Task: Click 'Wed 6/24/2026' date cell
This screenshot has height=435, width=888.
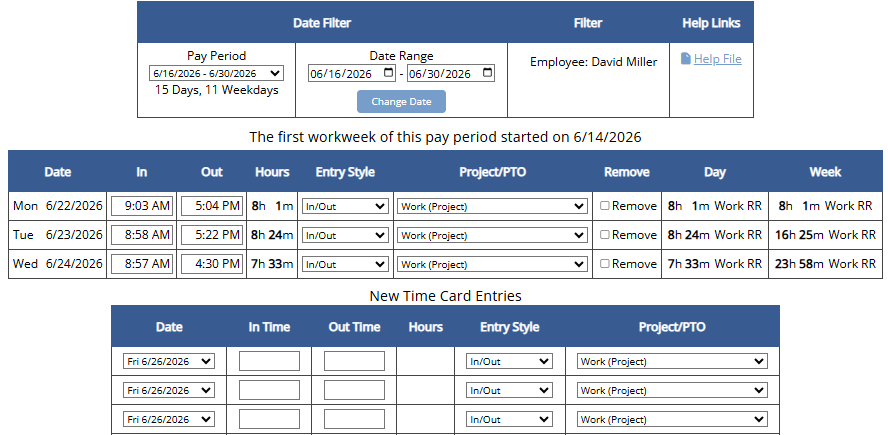Action: tap(58, 263)
